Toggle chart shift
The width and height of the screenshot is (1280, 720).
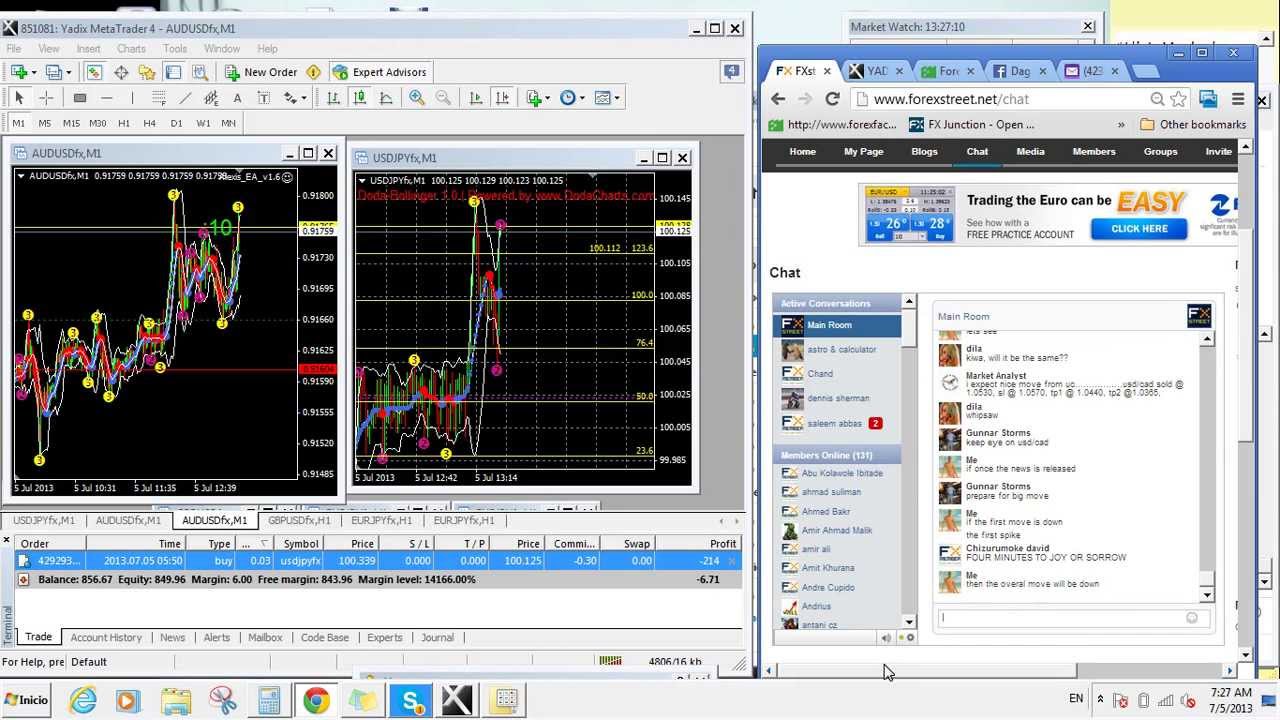click(502, 98)
